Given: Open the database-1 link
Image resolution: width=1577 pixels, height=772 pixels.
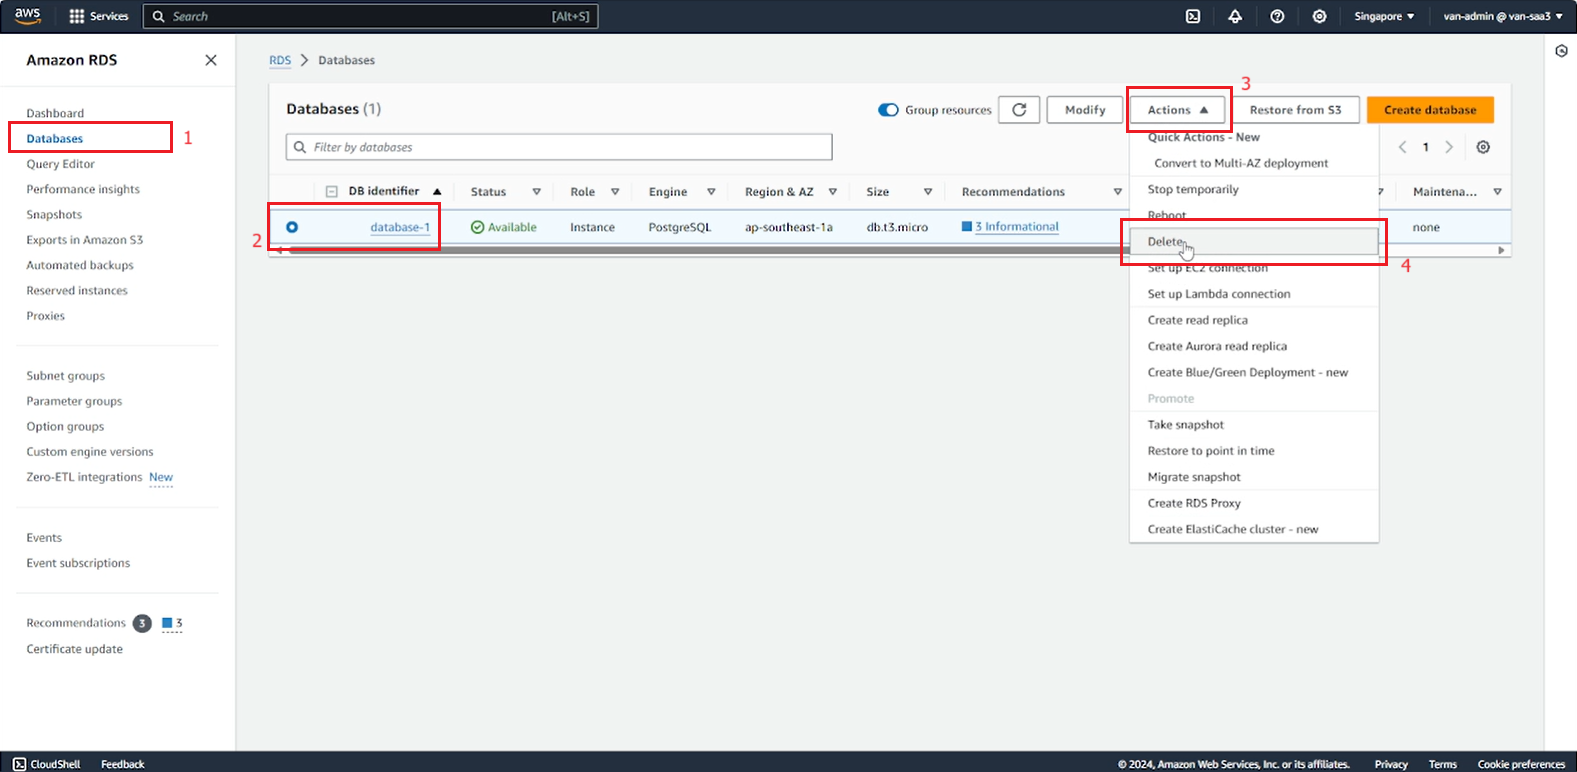Looking at the screenshot, I should coord(400,227).
